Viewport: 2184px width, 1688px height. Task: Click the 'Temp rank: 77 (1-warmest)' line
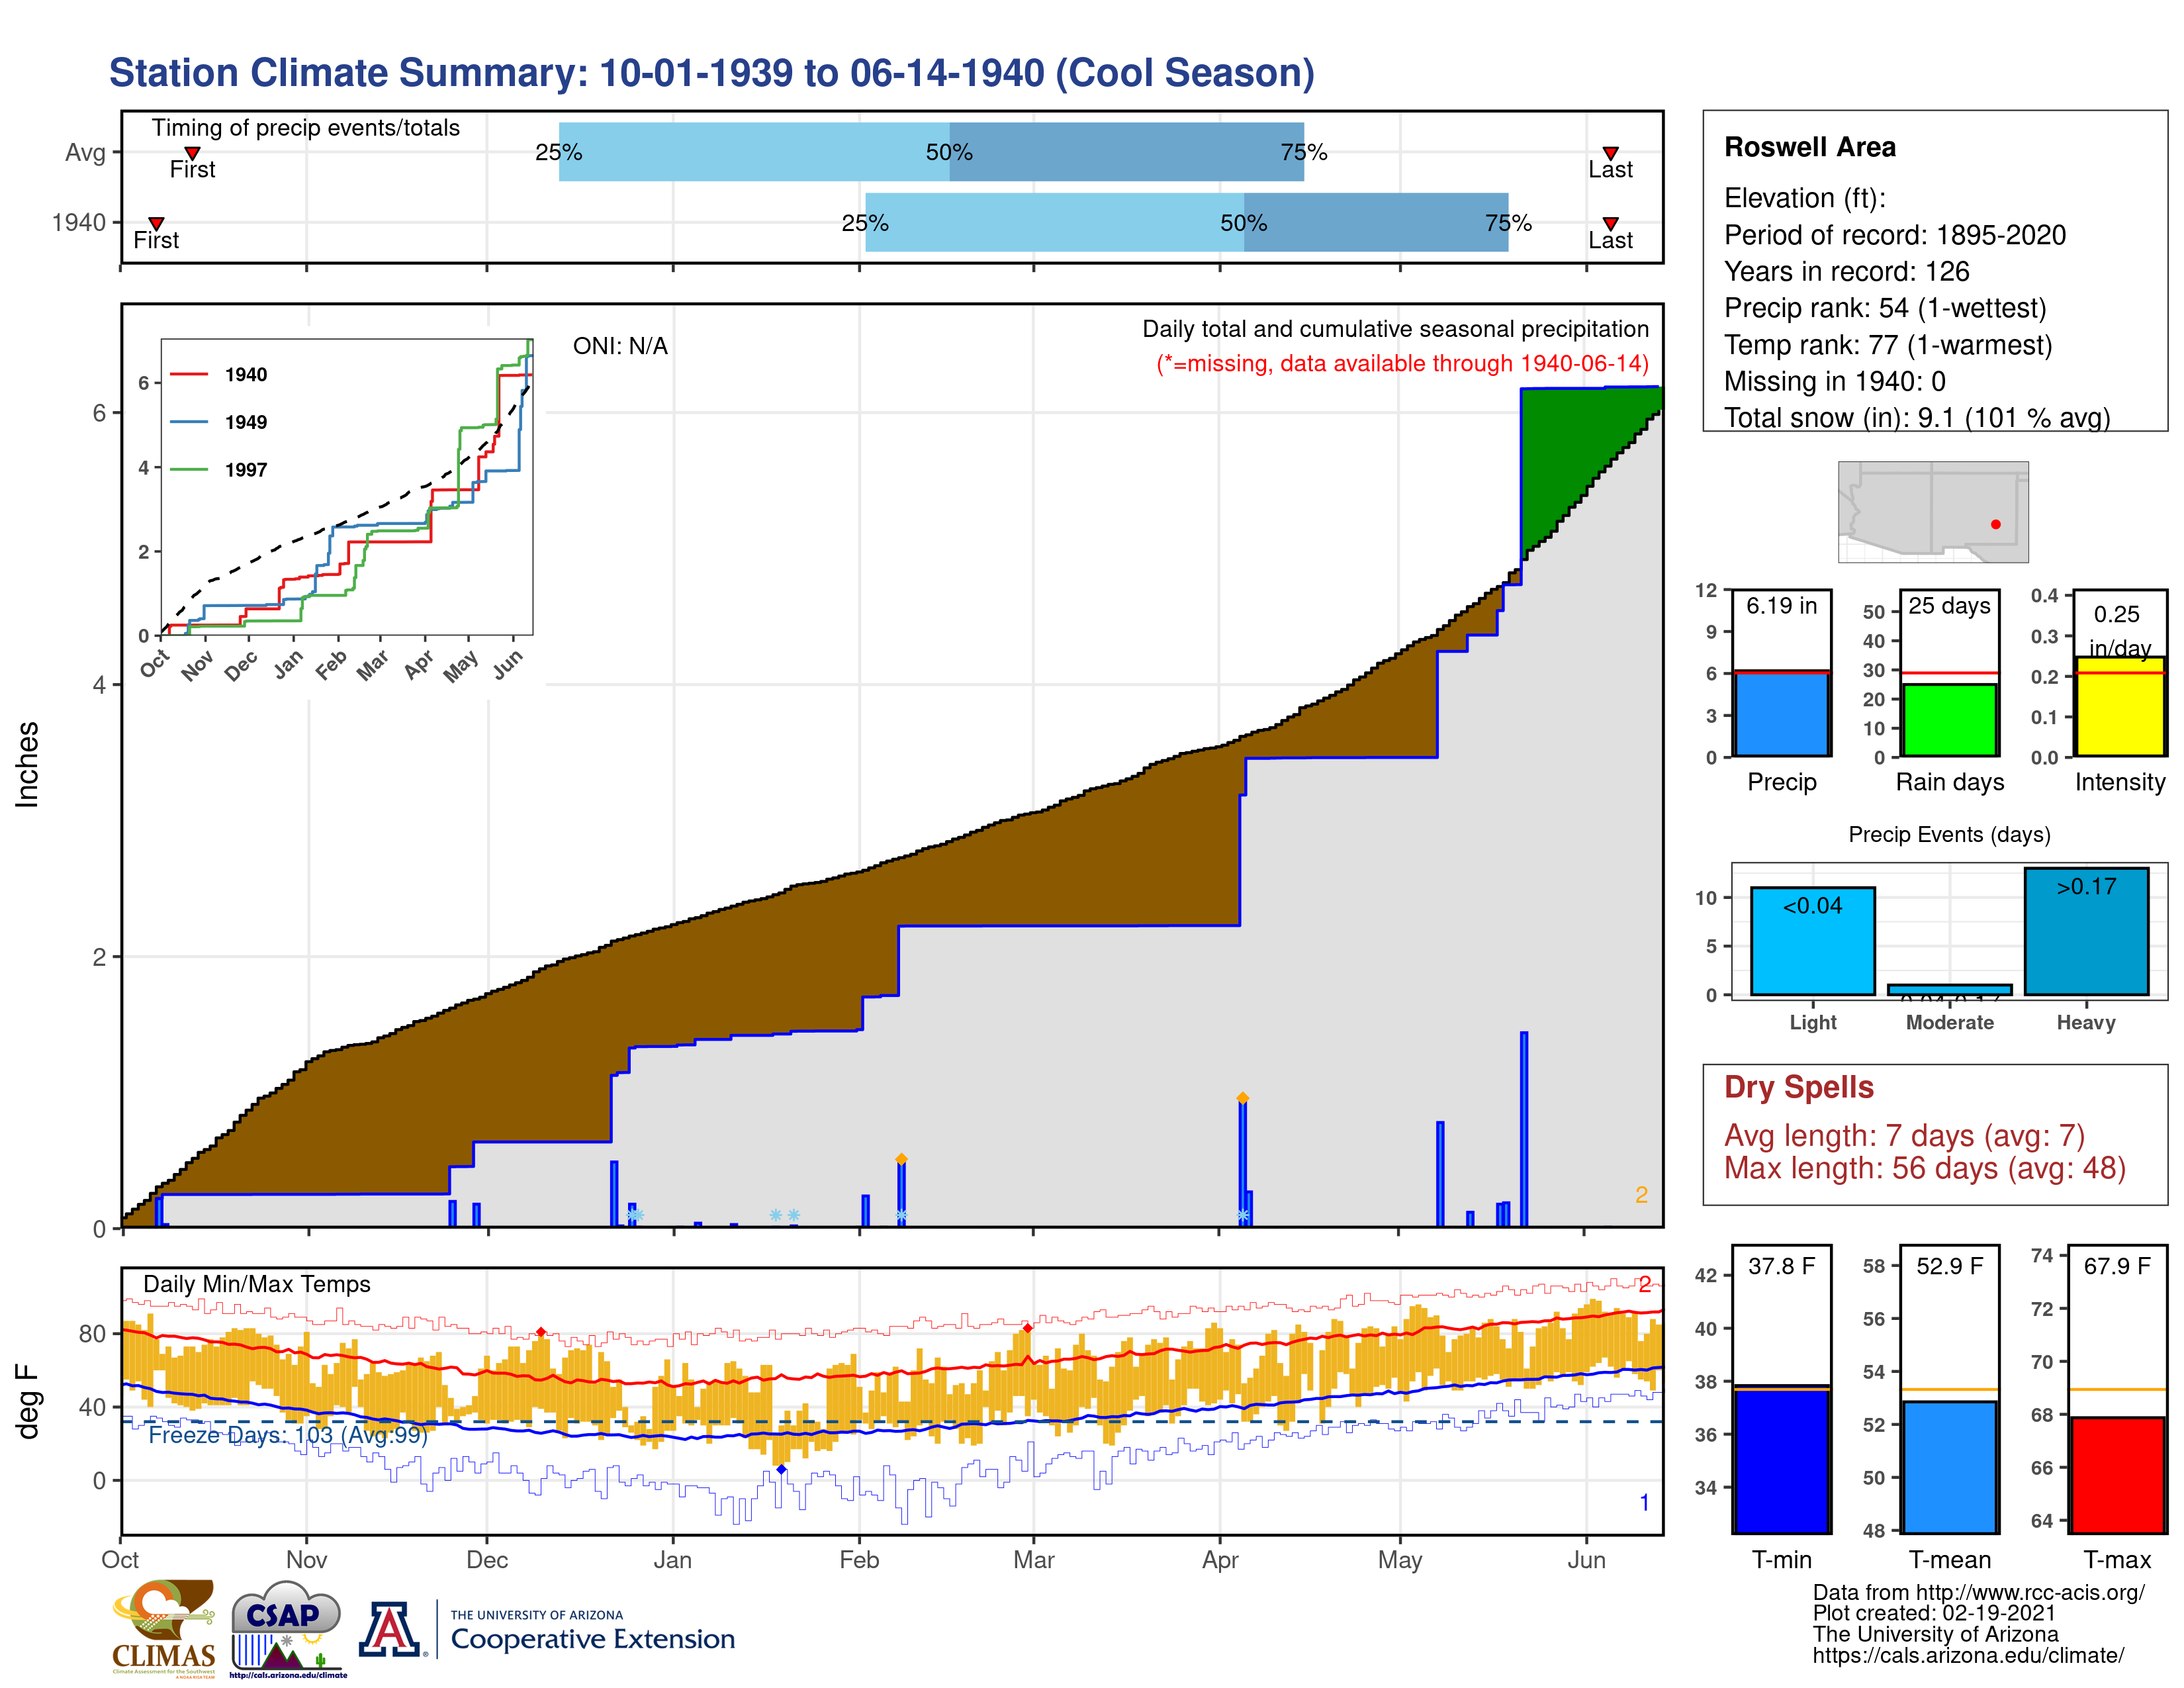tap(1888, 345)
